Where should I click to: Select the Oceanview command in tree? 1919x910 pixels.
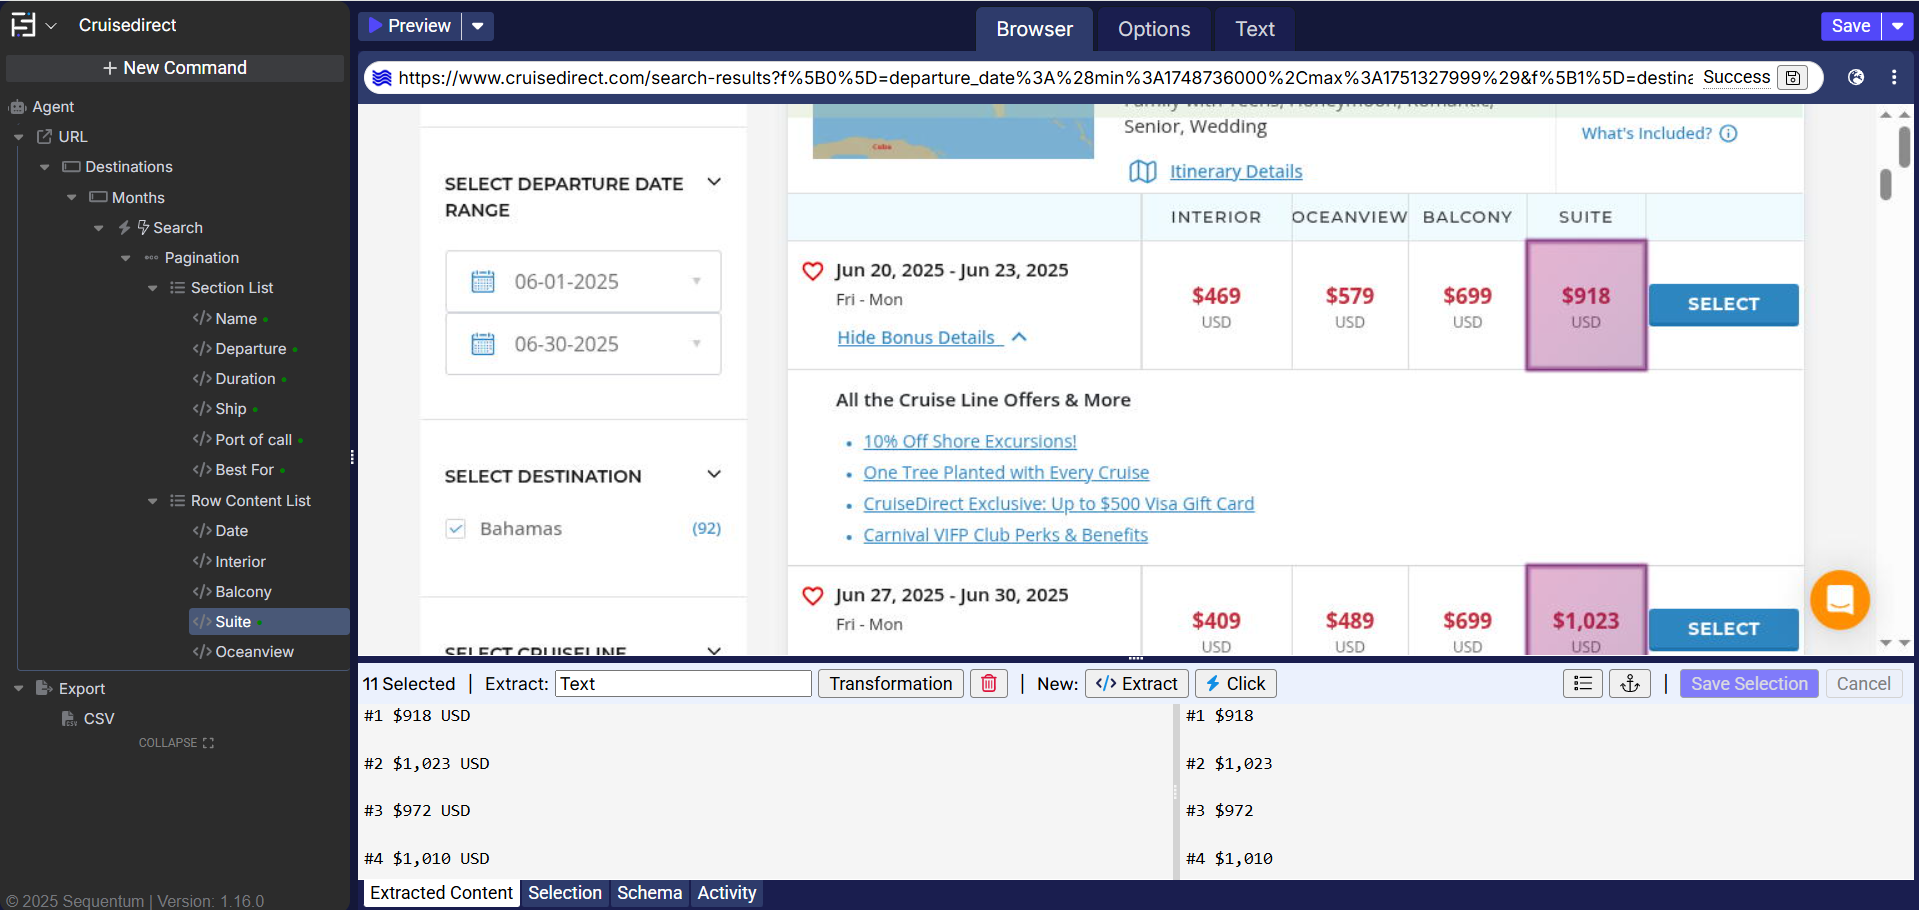click(254, 652)
